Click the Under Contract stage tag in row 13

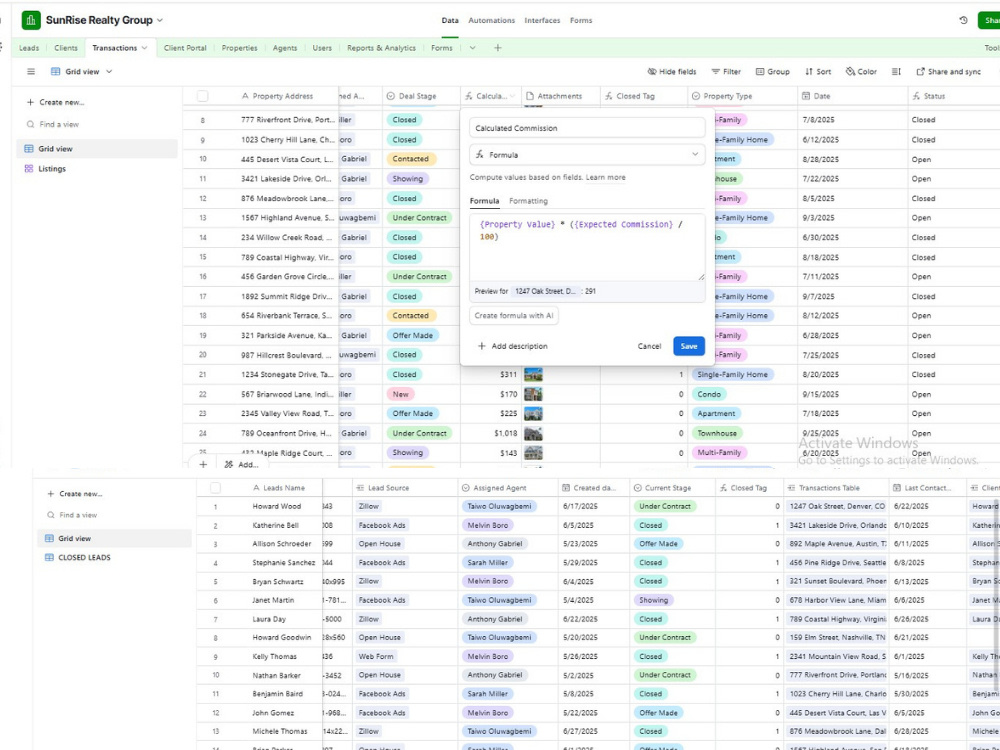point(419,218)
